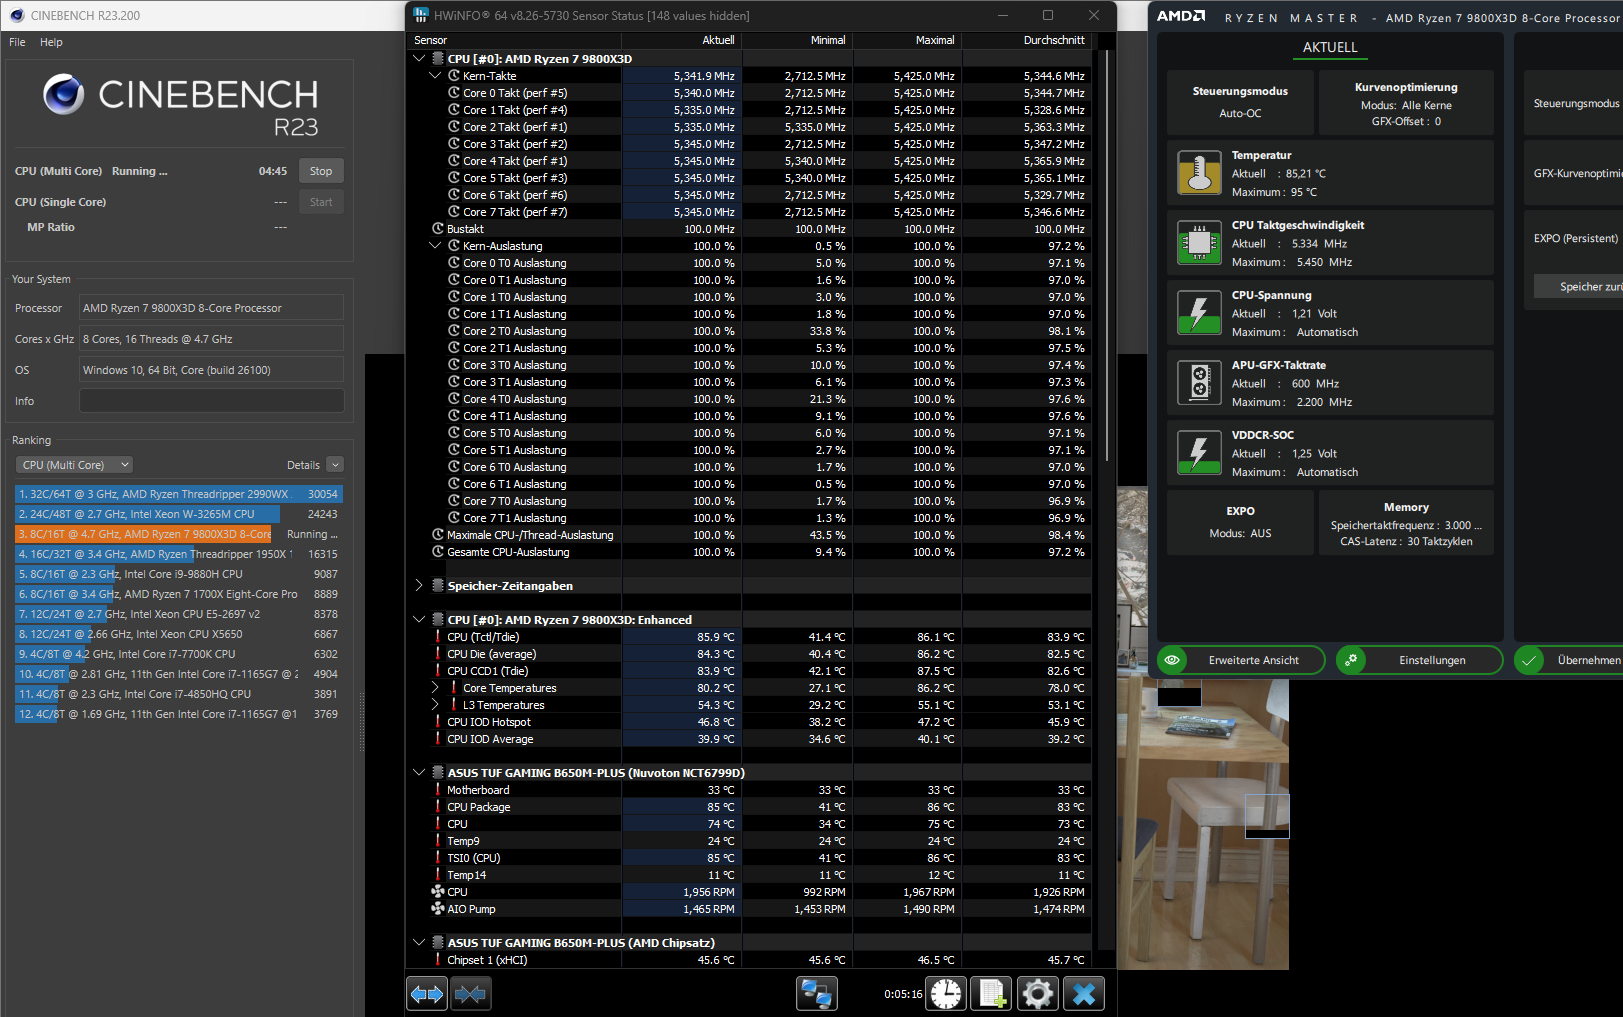Stop the running Multi Core test
1623x1017 pixels.
pos(321,171)
